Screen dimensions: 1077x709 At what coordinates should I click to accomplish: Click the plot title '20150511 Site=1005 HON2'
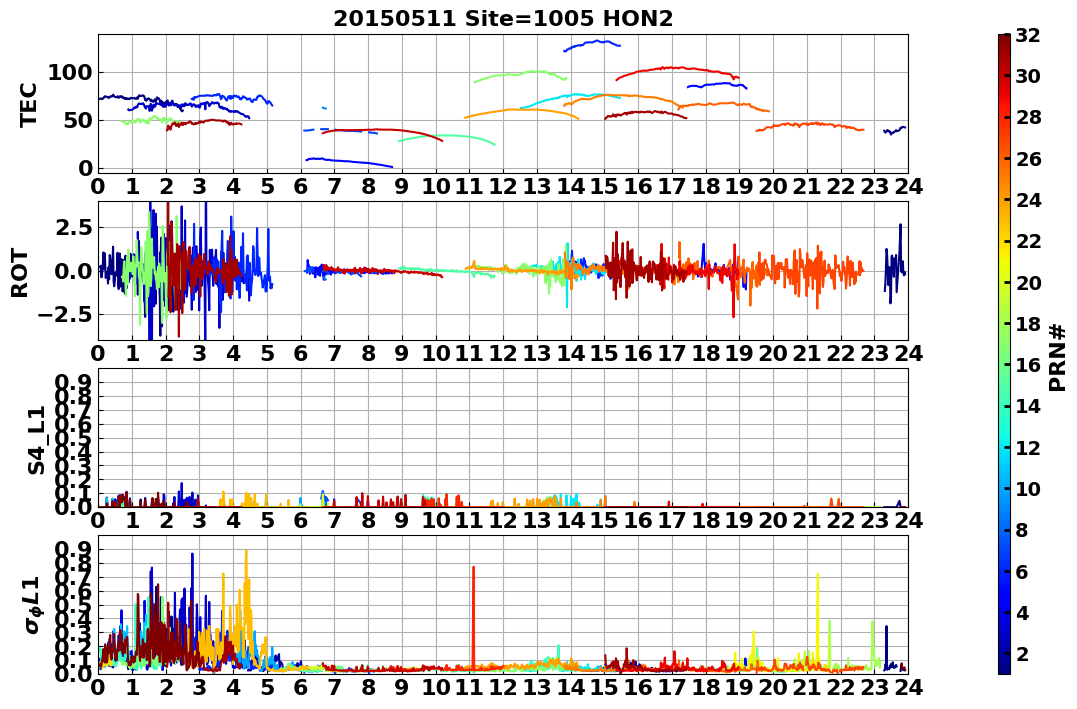(x=503, y=19)
